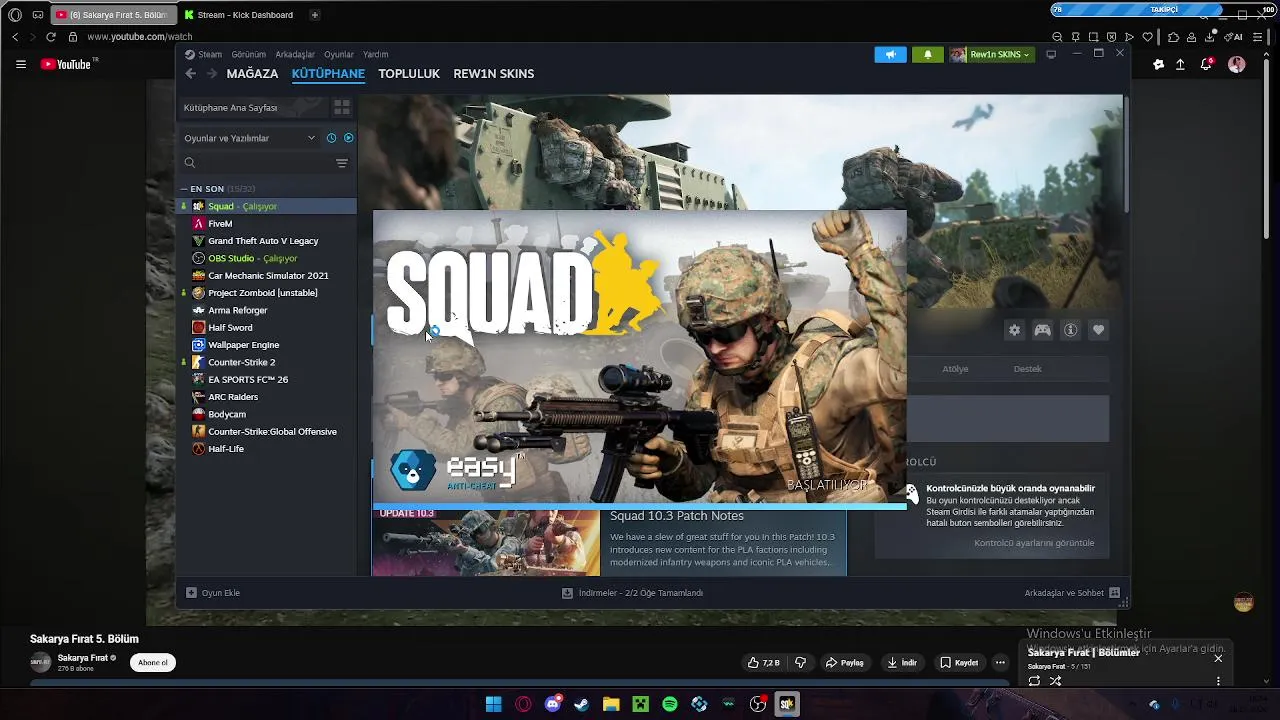The width and height of the screenshot is (1280, 720).
Task: Click the library search magnifier
Action: tap(190, 163)
